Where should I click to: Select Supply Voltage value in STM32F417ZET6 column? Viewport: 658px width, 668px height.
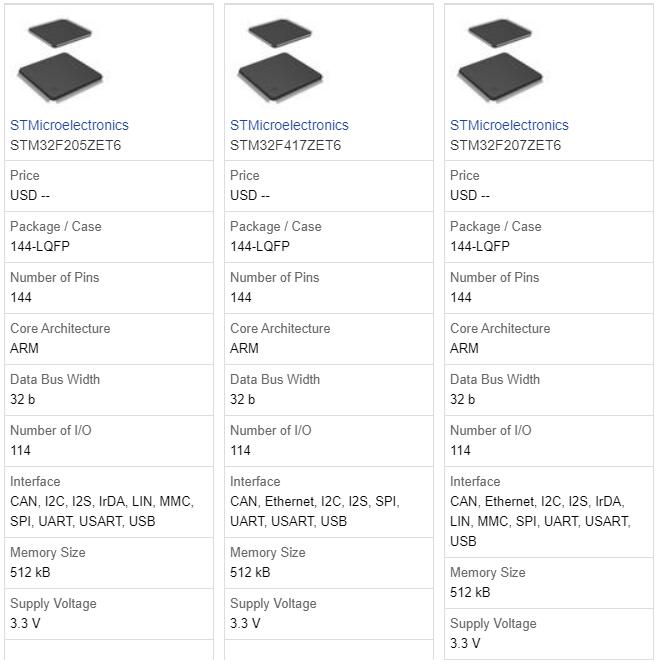coord(245,623)
